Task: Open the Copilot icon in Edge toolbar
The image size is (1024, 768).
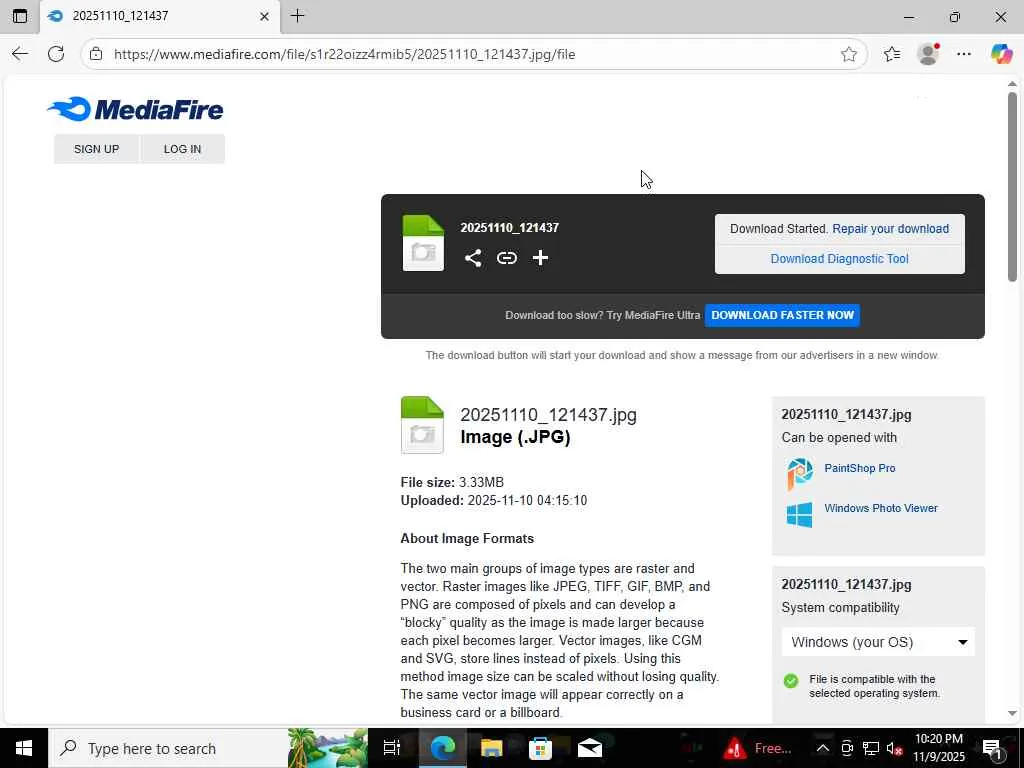Action: tap(1001, 54)
